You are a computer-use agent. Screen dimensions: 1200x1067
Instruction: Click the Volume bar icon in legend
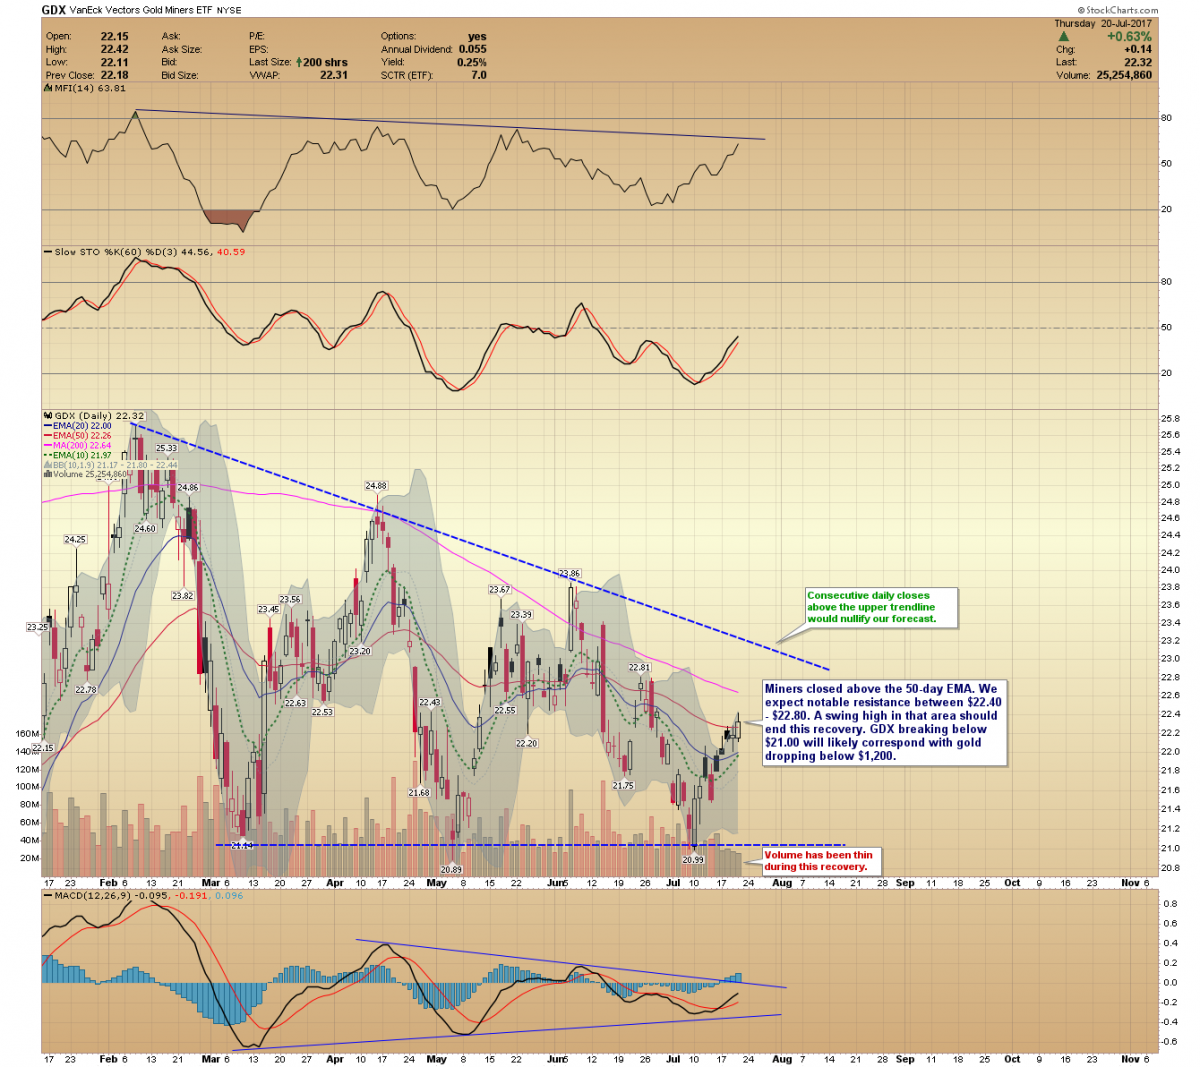[x=46, y=474]
